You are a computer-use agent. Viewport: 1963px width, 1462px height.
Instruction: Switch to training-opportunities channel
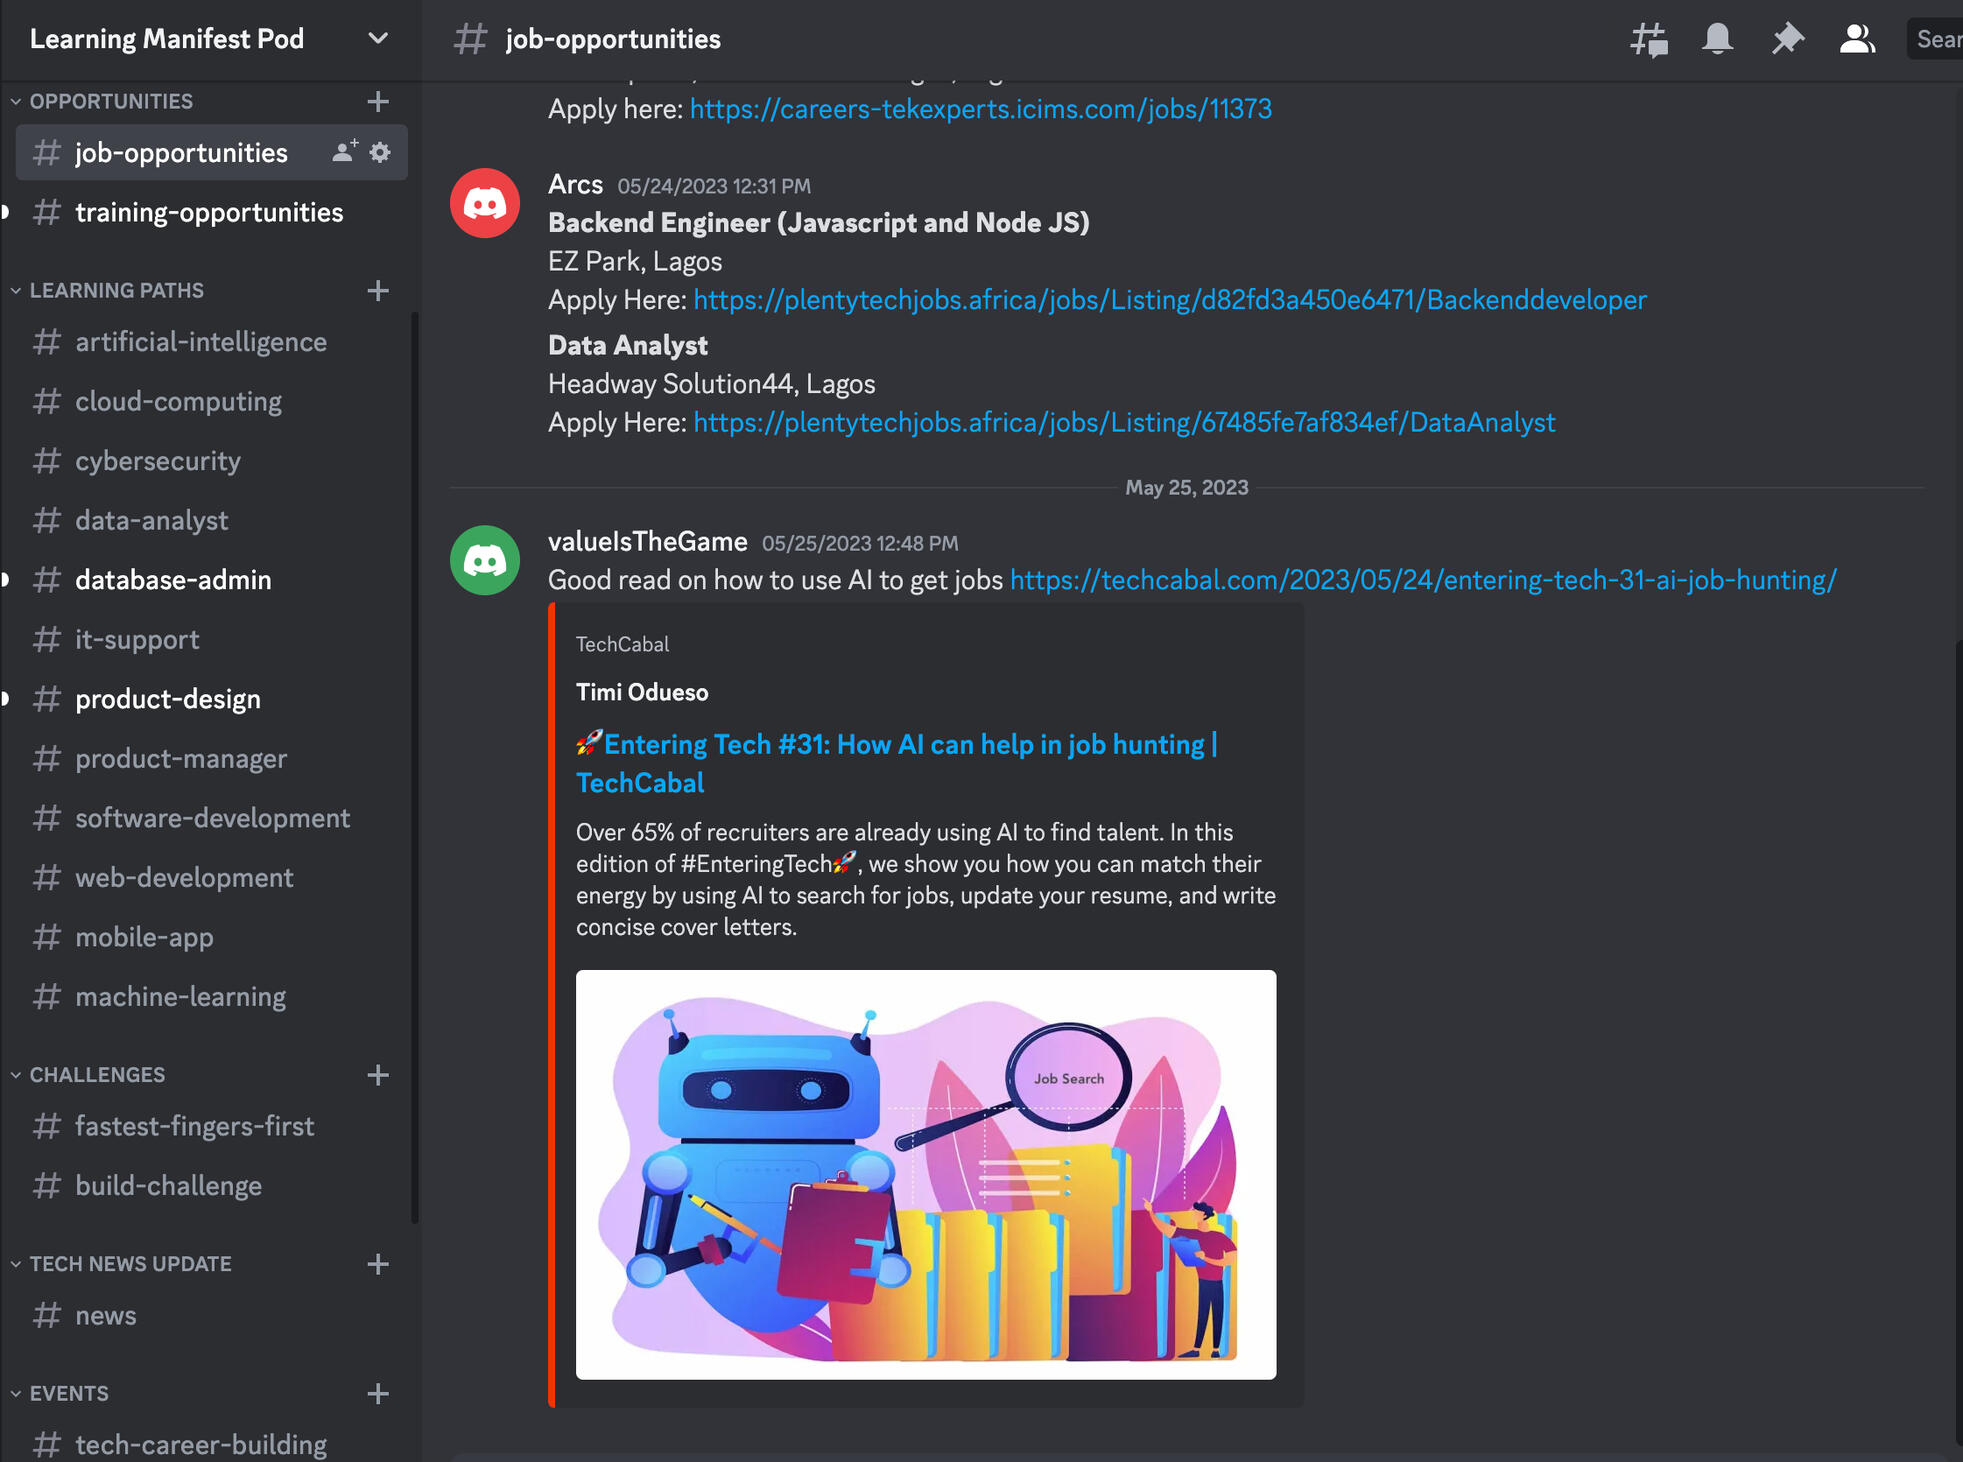click(209, 212)
